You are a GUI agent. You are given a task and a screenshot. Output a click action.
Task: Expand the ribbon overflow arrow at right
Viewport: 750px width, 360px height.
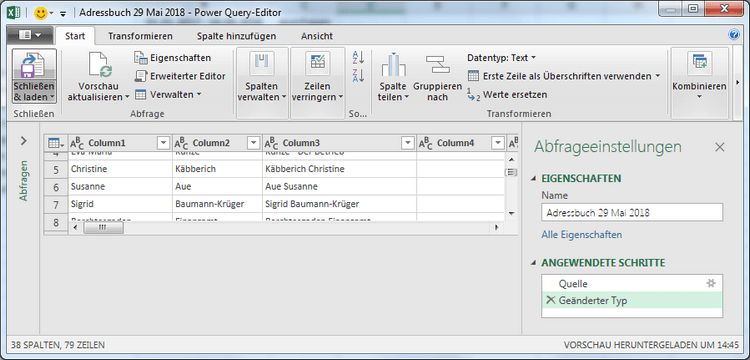pos(738,82)
